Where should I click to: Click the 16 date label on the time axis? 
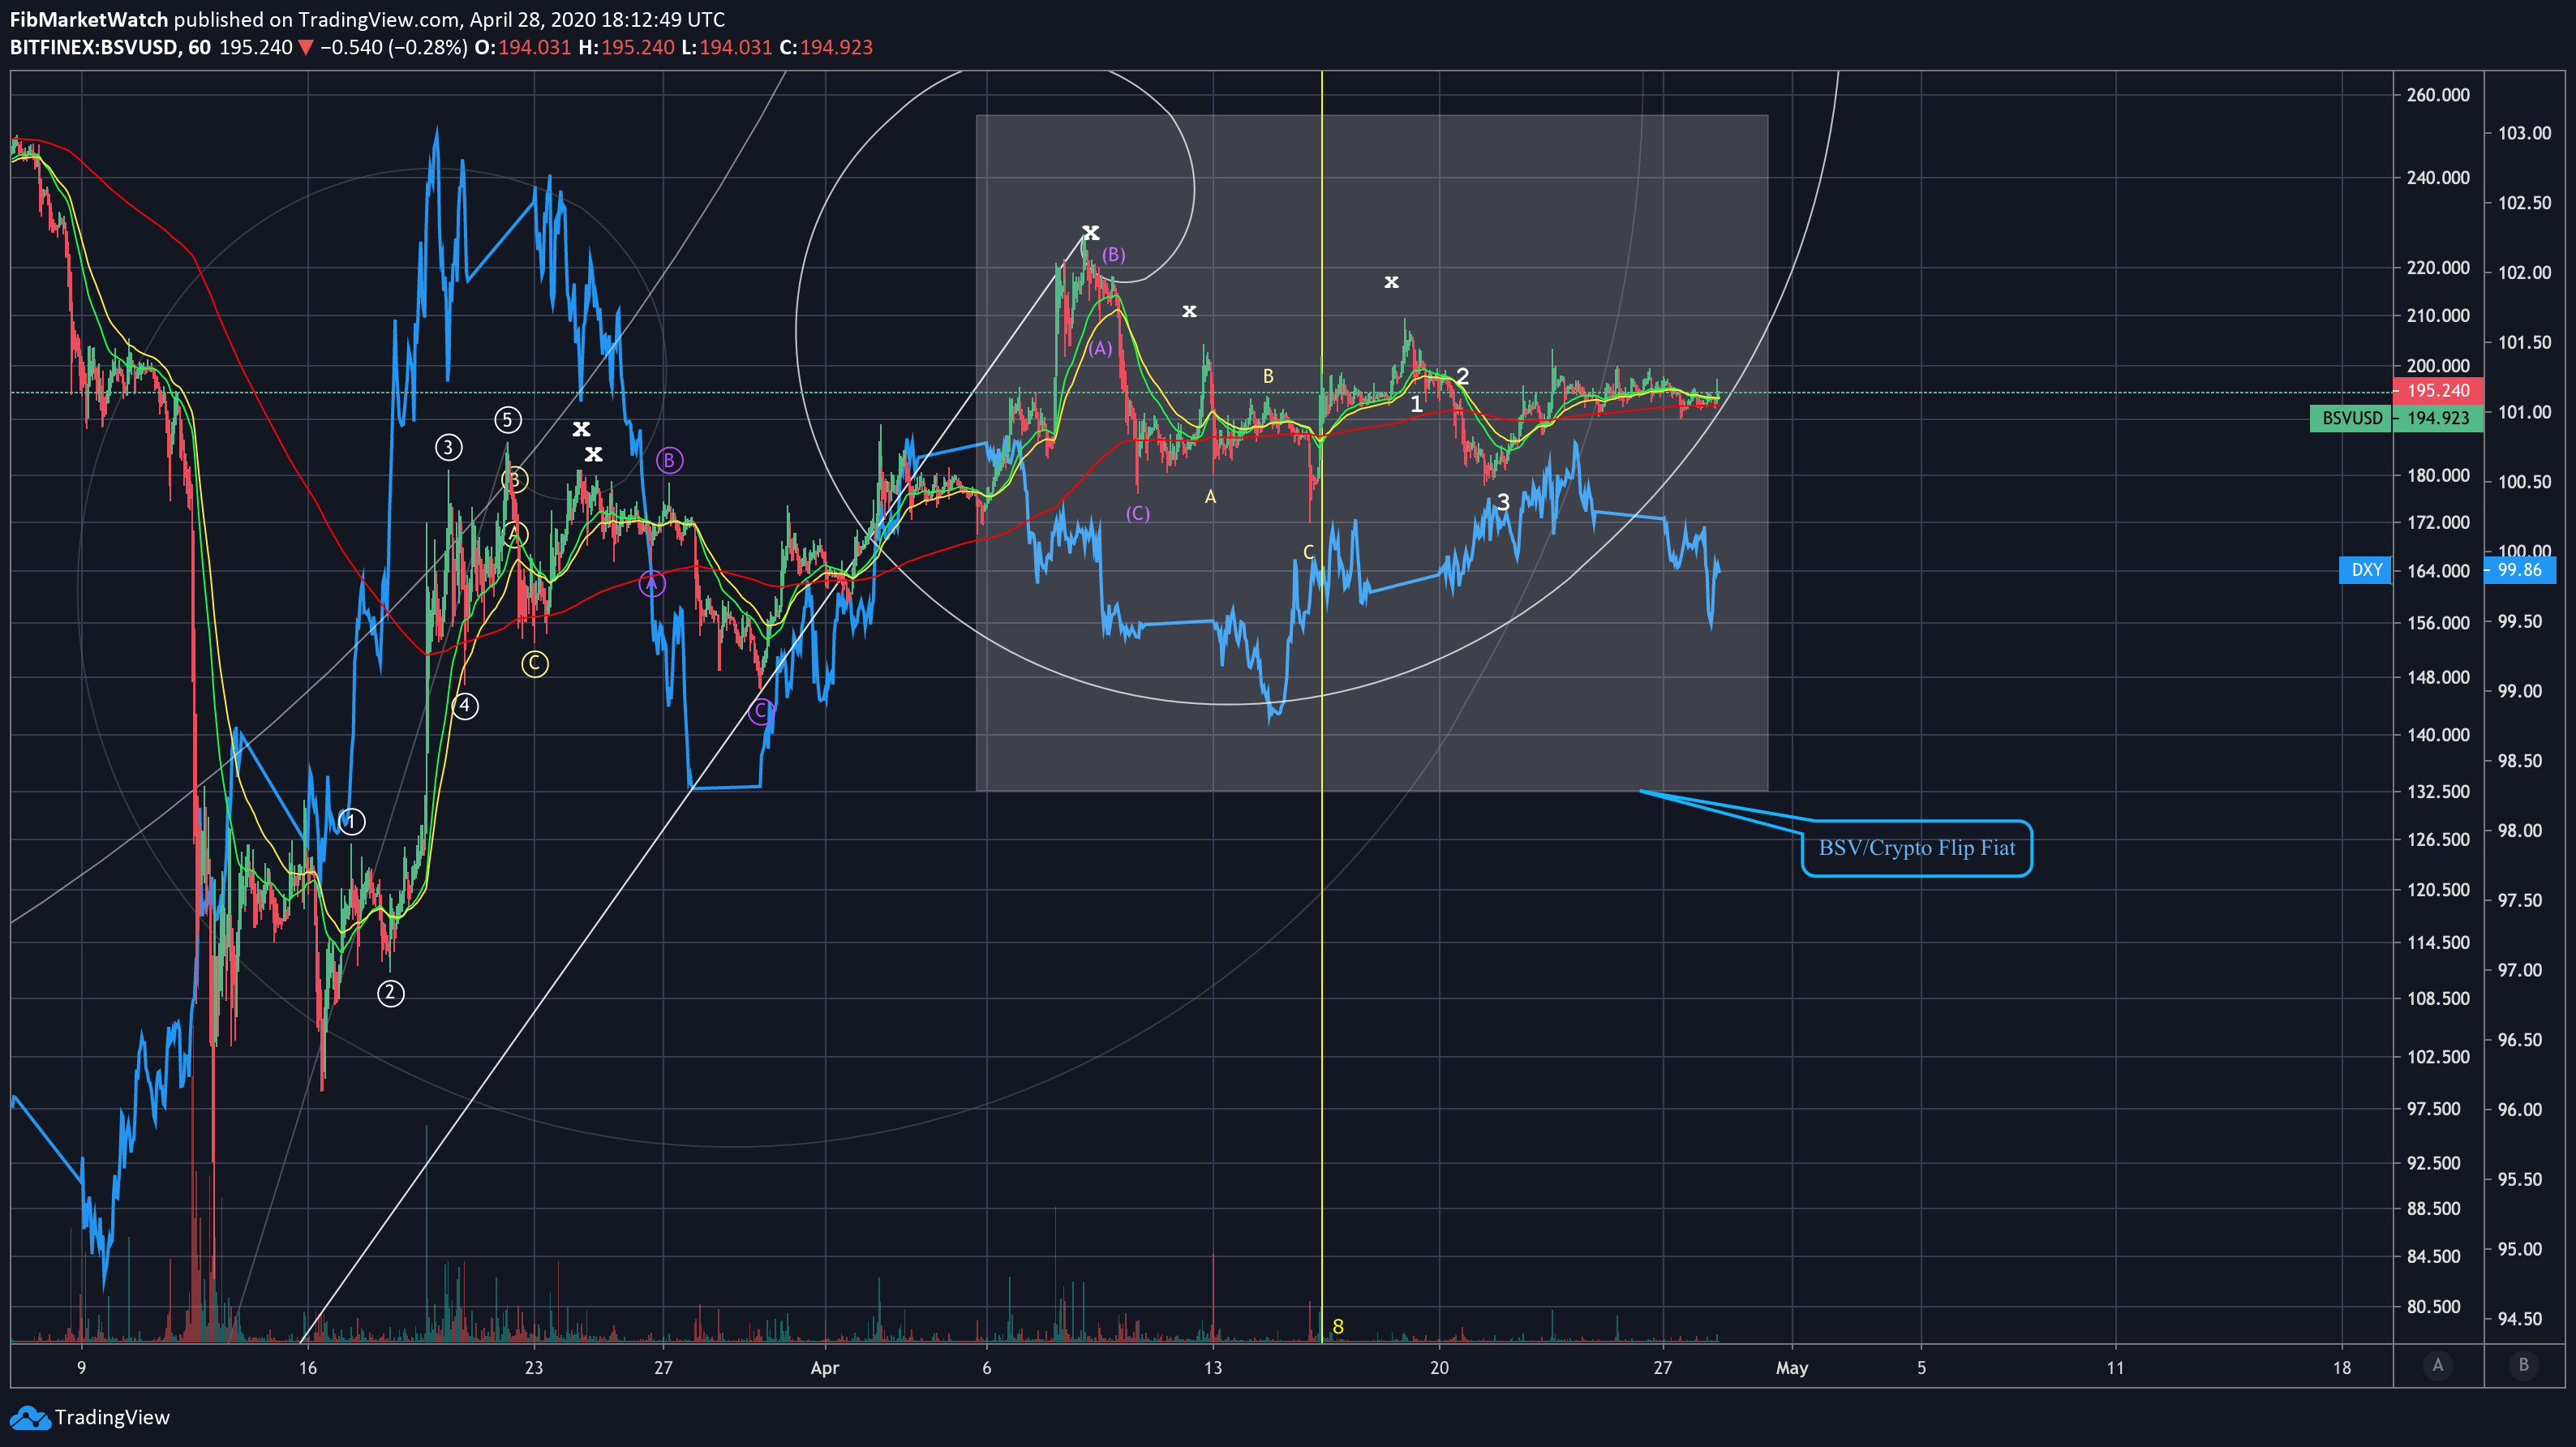(307, 1368)
